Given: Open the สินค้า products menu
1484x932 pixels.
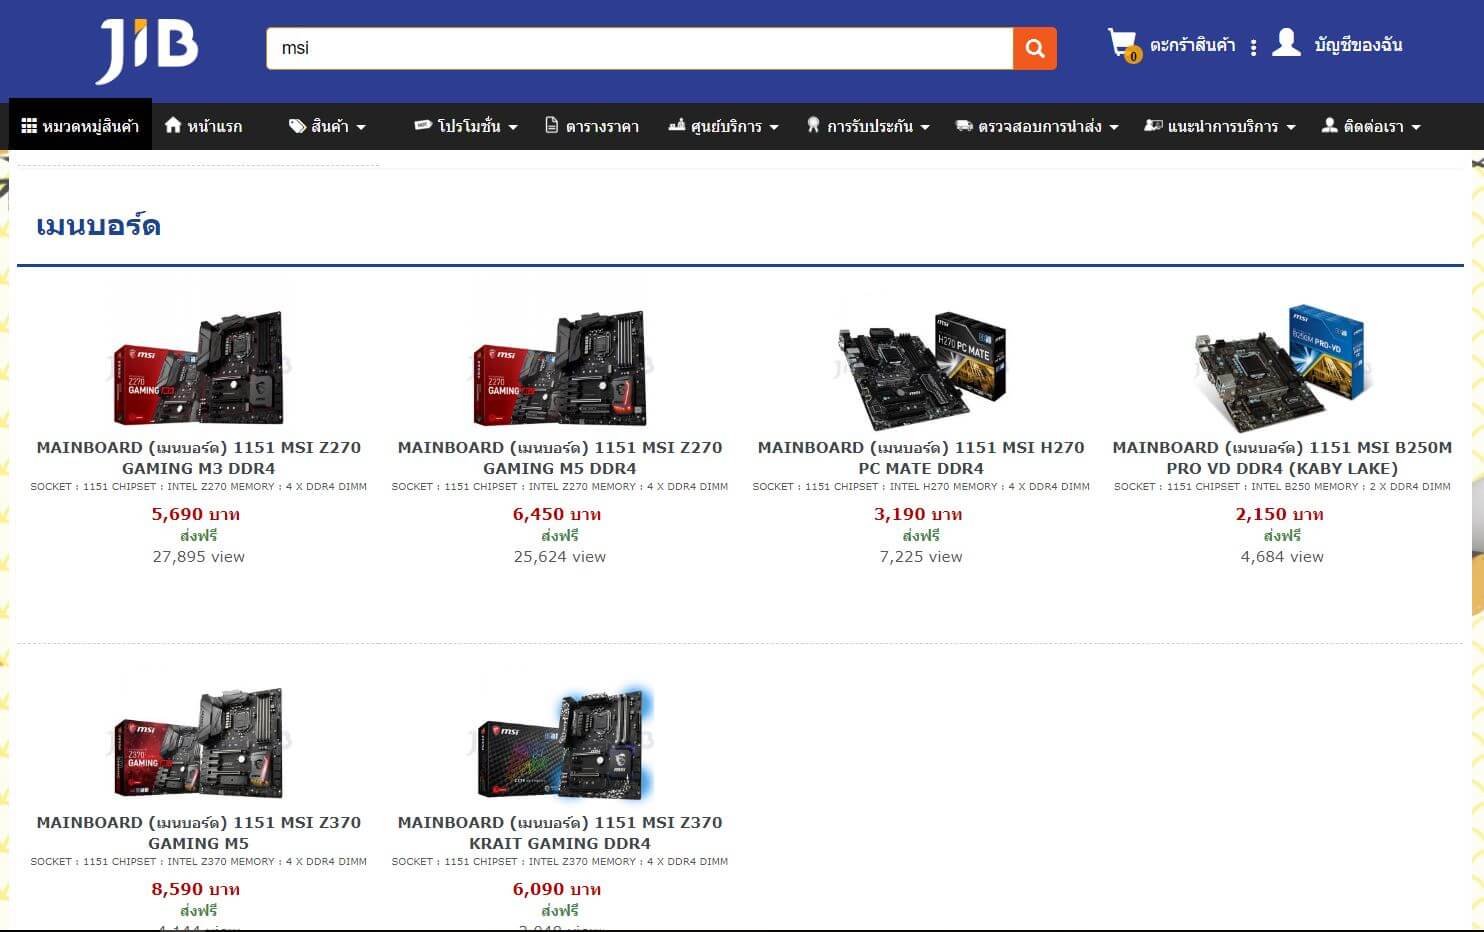Looking at the screenshot, I should 328,126.
